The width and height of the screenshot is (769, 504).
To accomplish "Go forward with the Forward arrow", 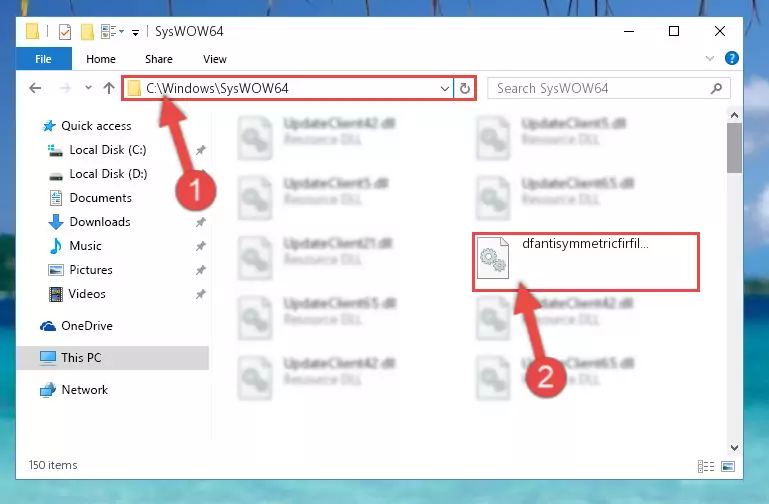I will coord(65,88).
